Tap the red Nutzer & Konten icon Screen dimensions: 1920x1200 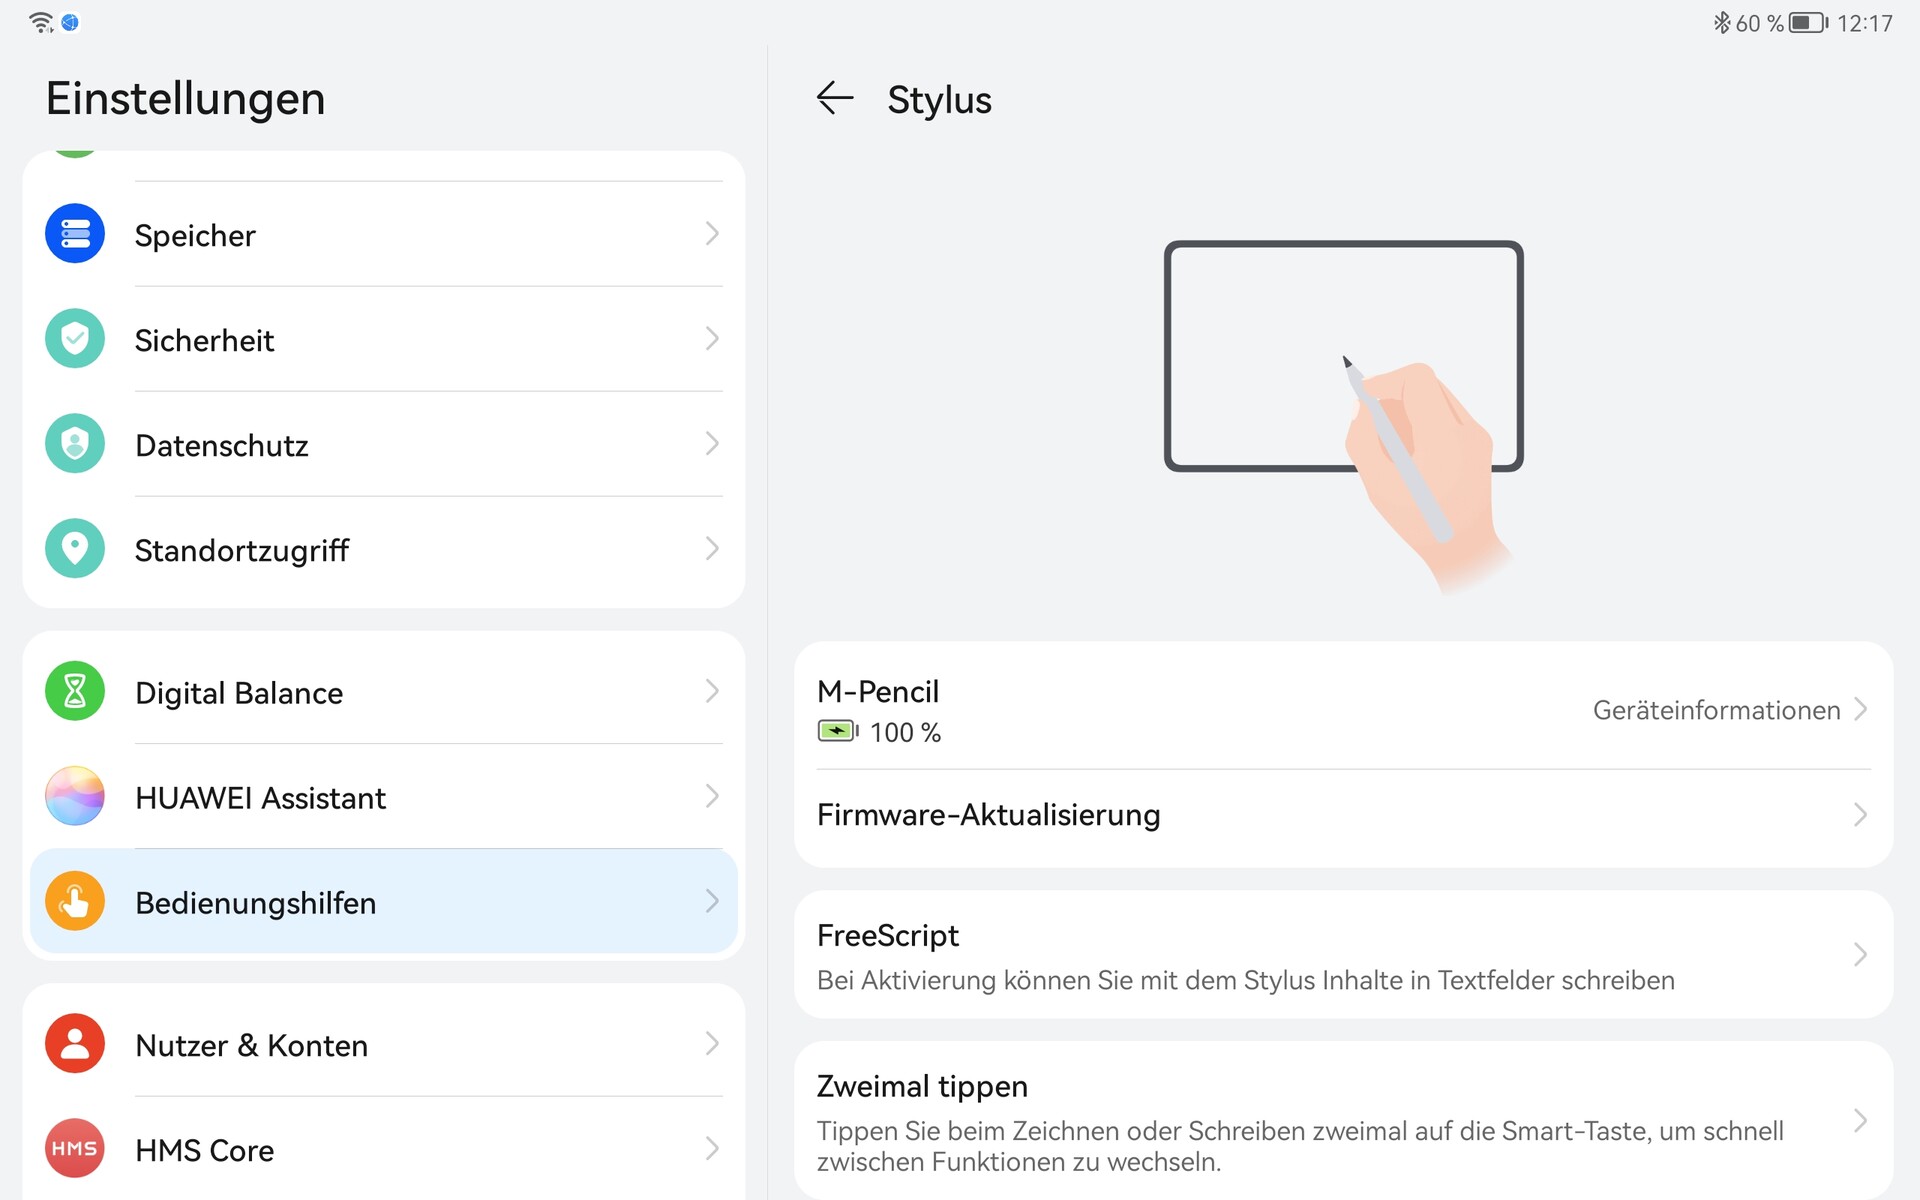75,1044
